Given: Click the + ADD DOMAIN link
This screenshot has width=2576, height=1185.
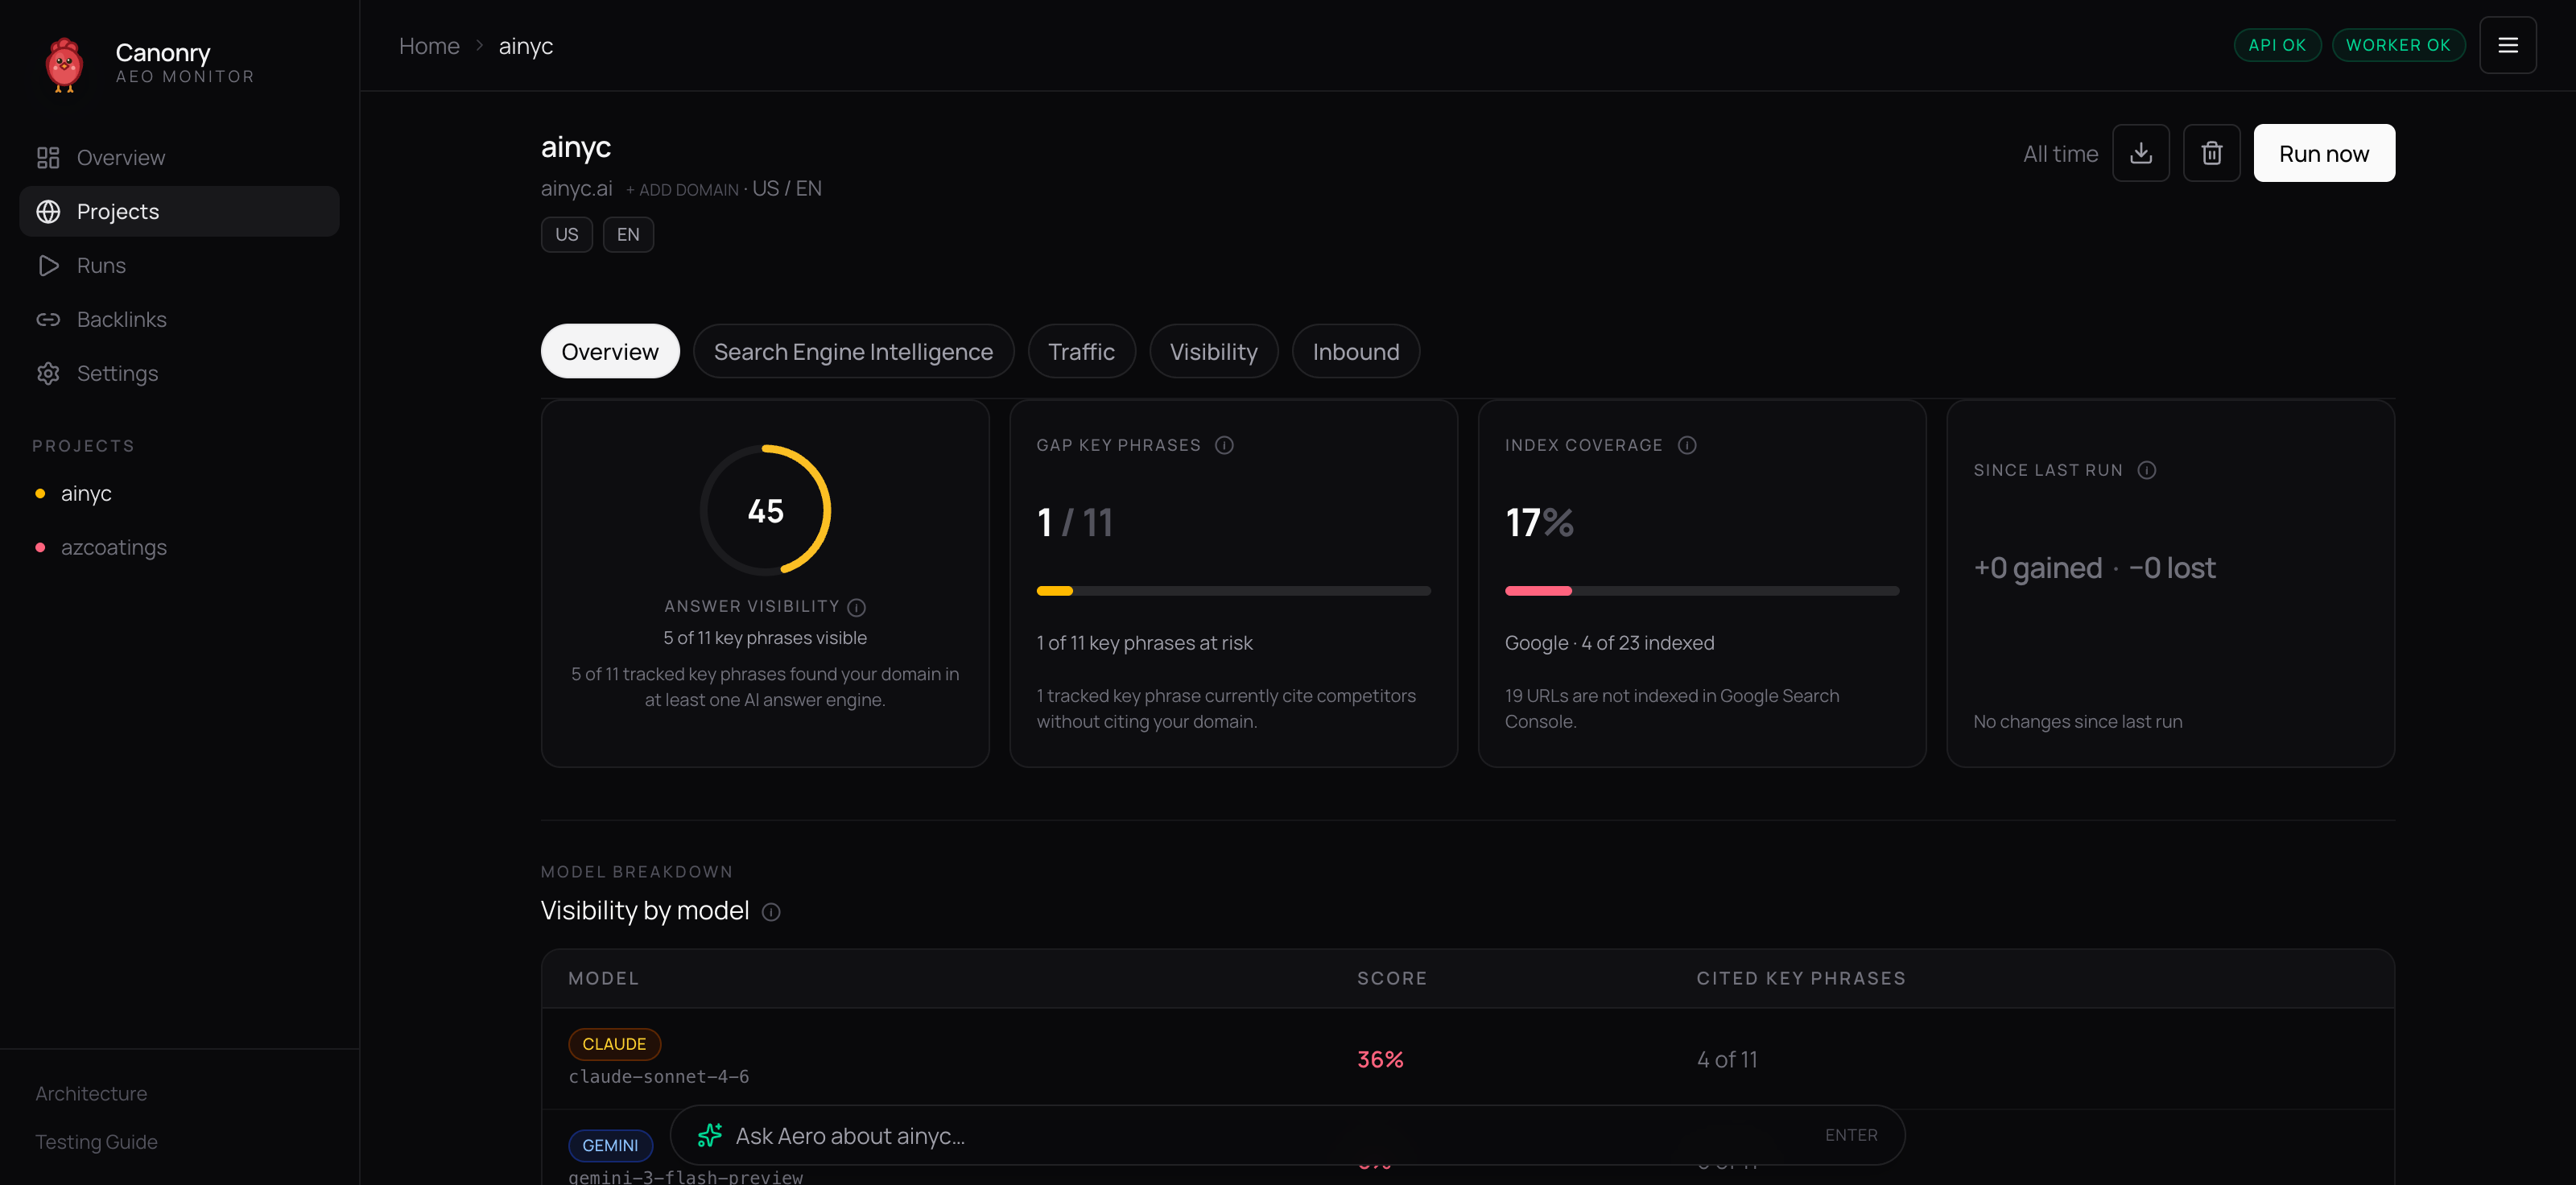Looking at the screenshot, I should (x=684, y=189).
